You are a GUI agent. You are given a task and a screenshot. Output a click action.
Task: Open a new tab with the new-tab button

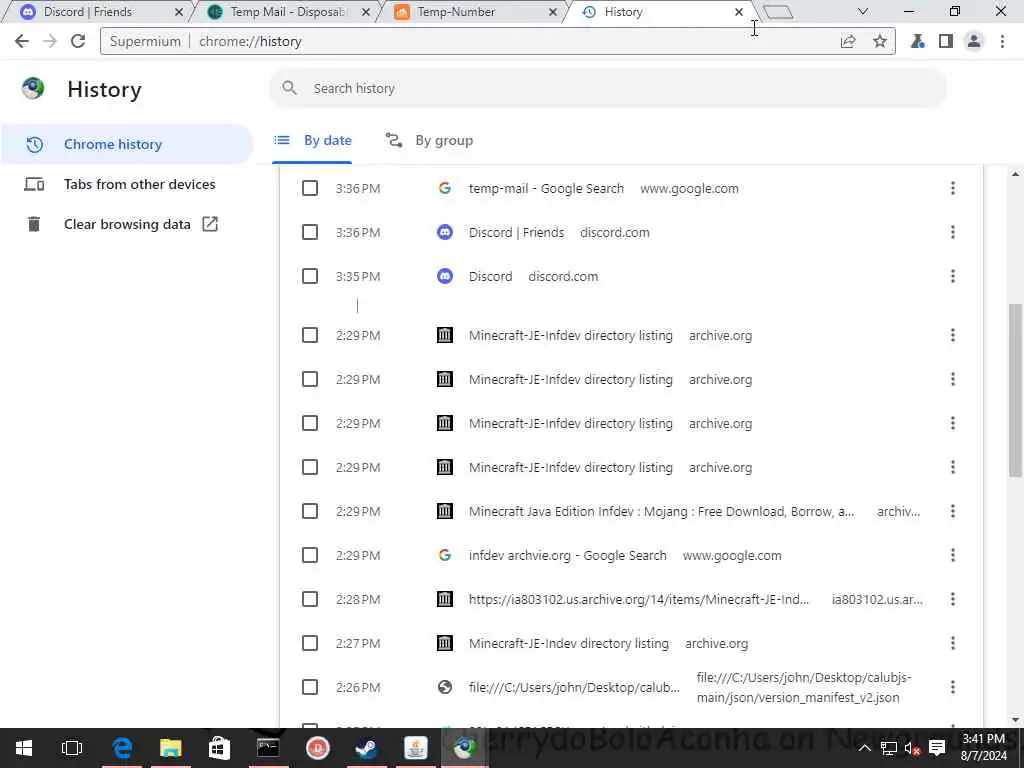[778, 12]
